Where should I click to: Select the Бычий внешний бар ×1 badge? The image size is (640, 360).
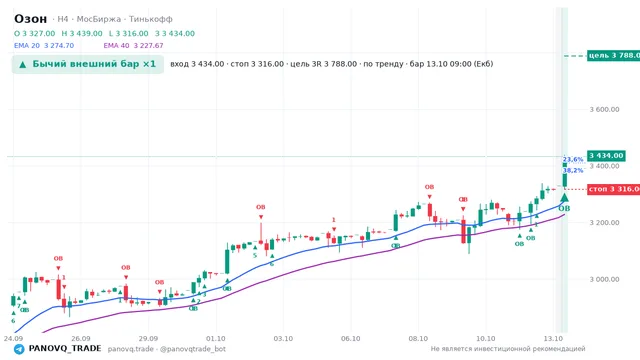click(x=88, y=64)
